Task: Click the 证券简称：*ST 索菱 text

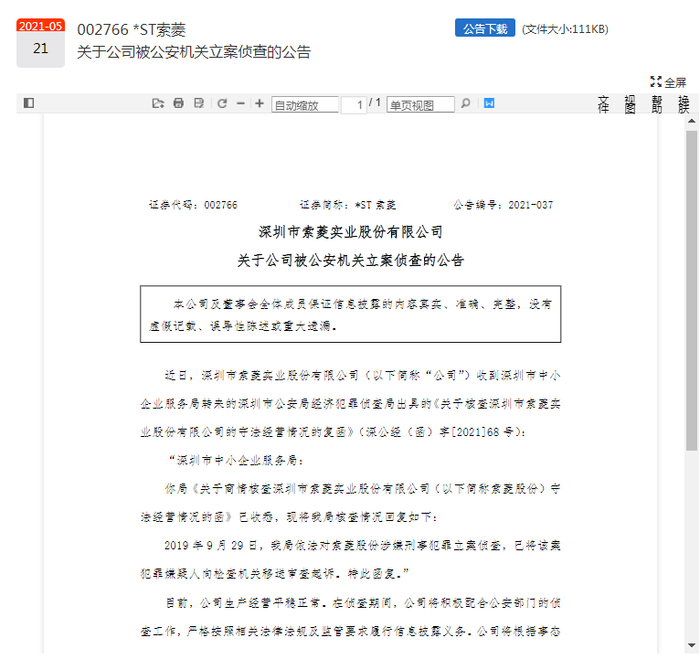Action: coord(348,205)
